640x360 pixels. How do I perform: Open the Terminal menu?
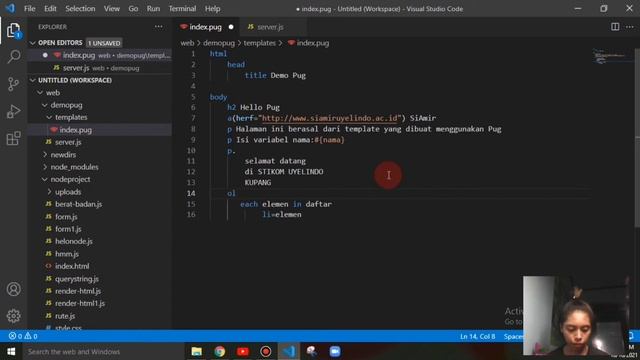click(182, 9)
